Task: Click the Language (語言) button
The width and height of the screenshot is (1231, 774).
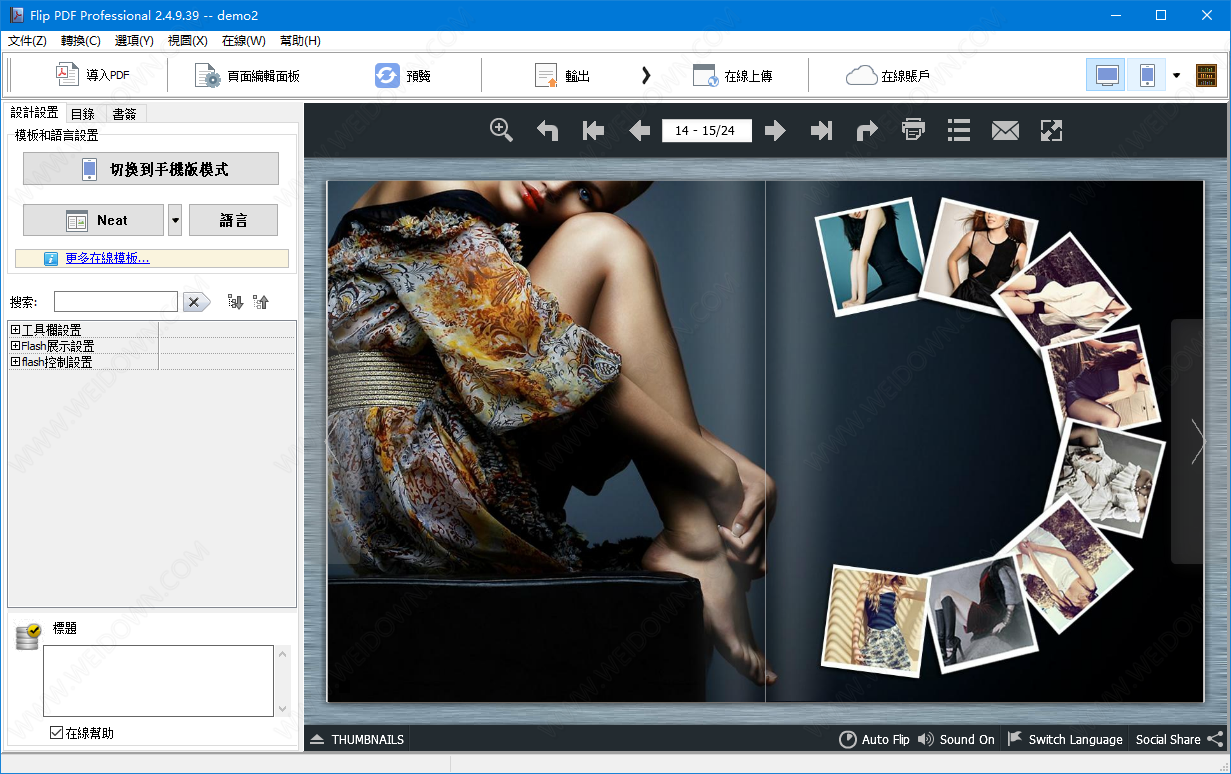Action: (x=233, y=220)
